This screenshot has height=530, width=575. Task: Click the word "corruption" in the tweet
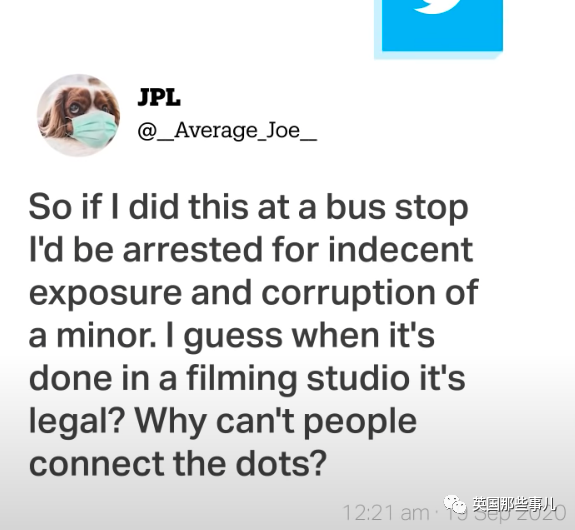tap(348, 293)
